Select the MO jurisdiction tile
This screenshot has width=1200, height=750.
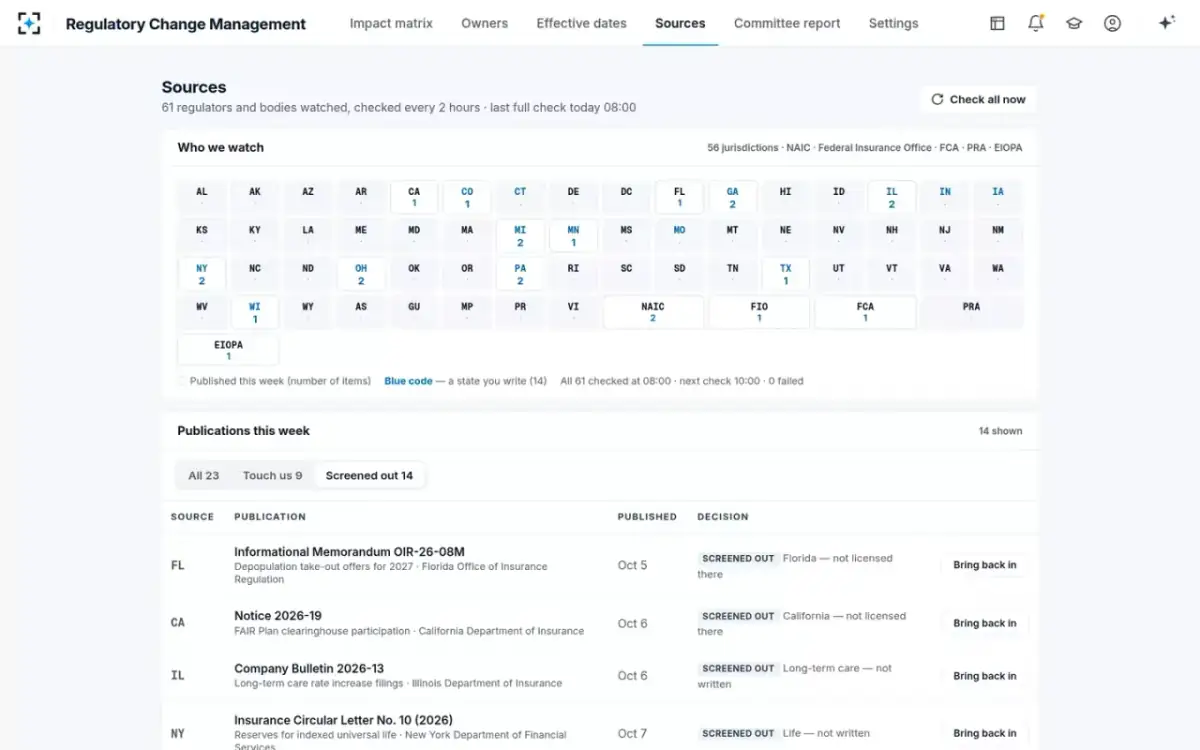point(679,236)
